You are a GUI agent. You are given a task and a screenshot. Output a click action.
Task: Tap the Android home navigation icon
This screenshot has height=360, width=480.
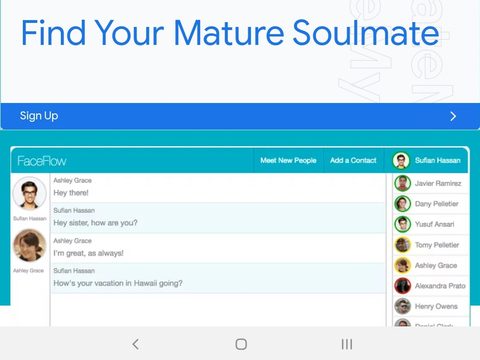[x=241, y=344]
